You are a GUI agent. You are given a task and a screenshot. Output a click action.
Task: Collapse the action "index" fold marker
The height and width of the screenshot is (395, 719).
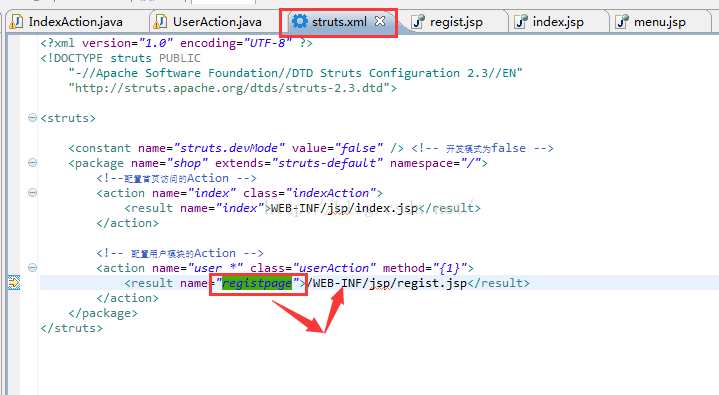pos(32,193)
